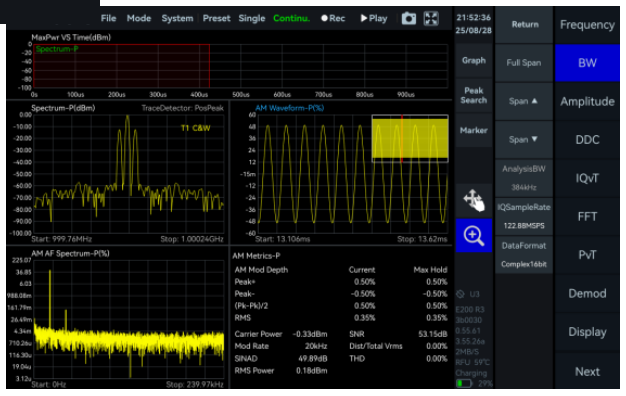
Task: Open the PvT menu tab
Action: click(x=587, y=255)
